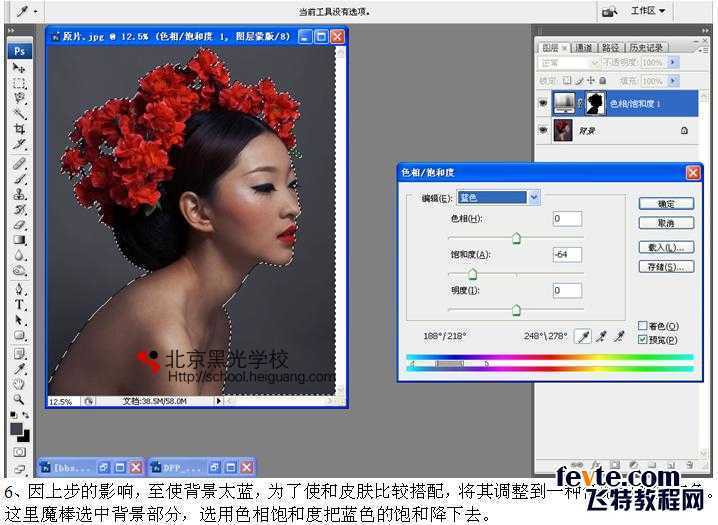
Task: Click the 色相 hue slider handle
Action: click(516, 238)
